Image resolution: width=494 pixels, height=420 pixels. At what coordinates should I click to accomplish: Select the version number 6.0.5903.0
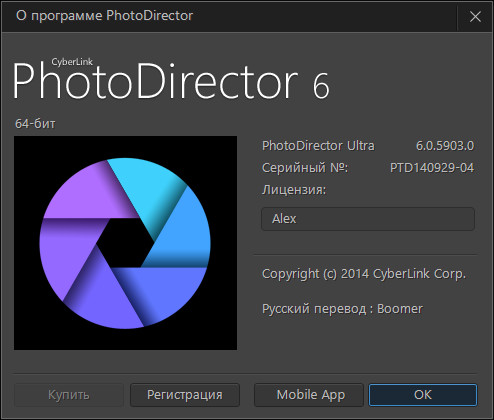point(445,146)
